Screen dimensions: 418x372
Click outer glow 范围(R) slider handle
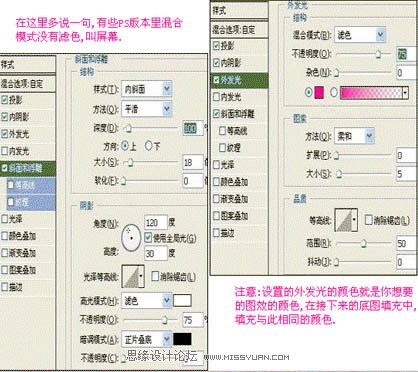pos(364,243)
